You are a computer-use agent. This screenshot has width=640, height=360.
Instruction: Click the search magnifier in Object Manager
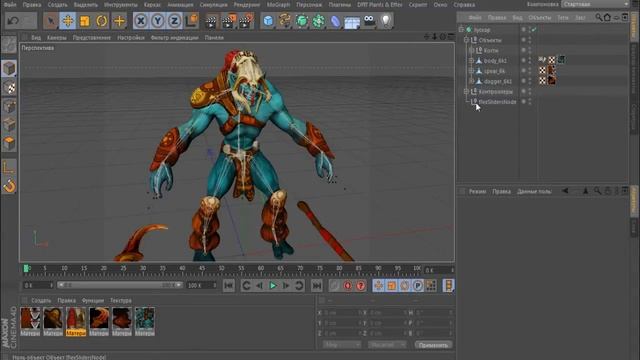point(598,17)
